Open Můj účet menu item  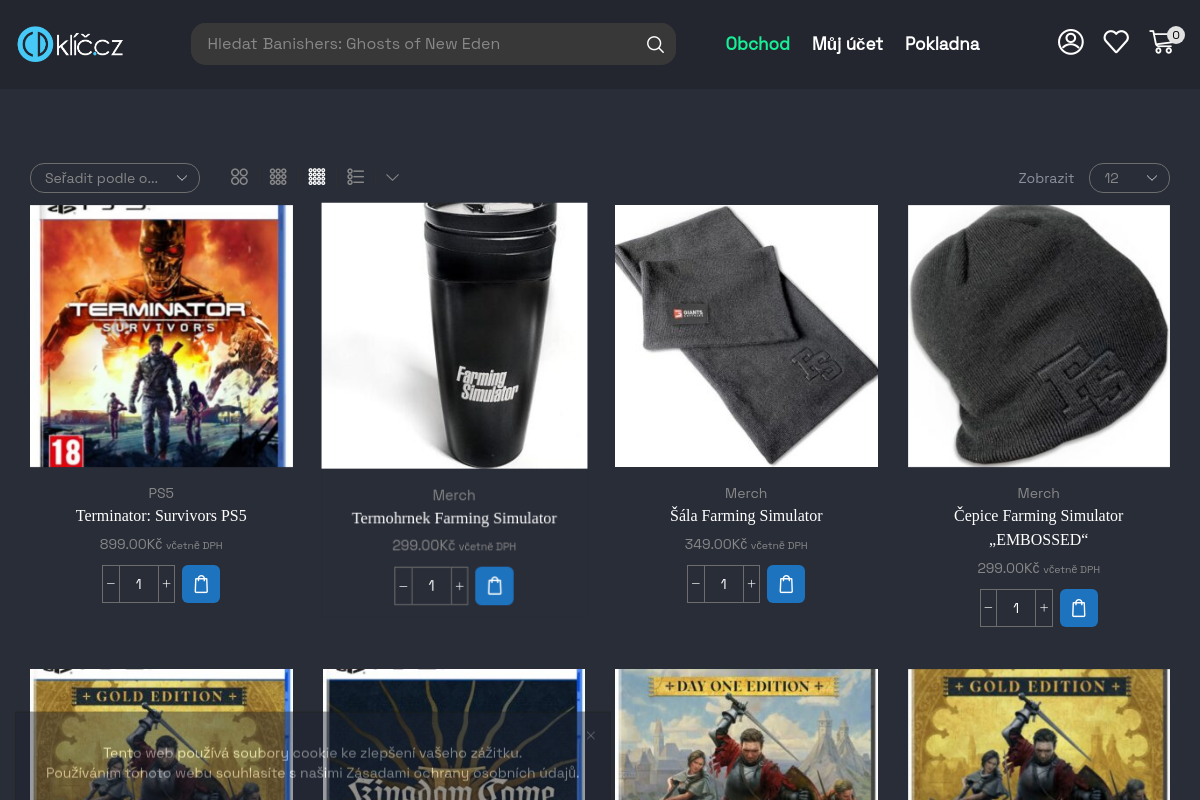pyautogui.click(x=847, y=44)
